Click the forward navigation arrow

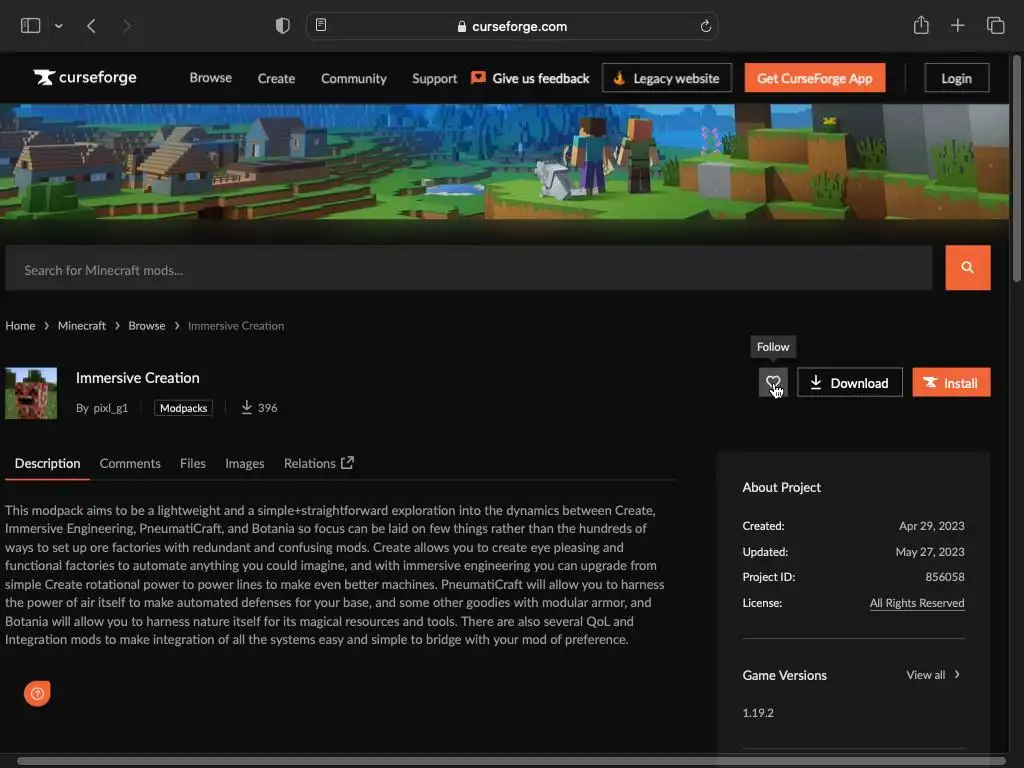pos(127,26)
